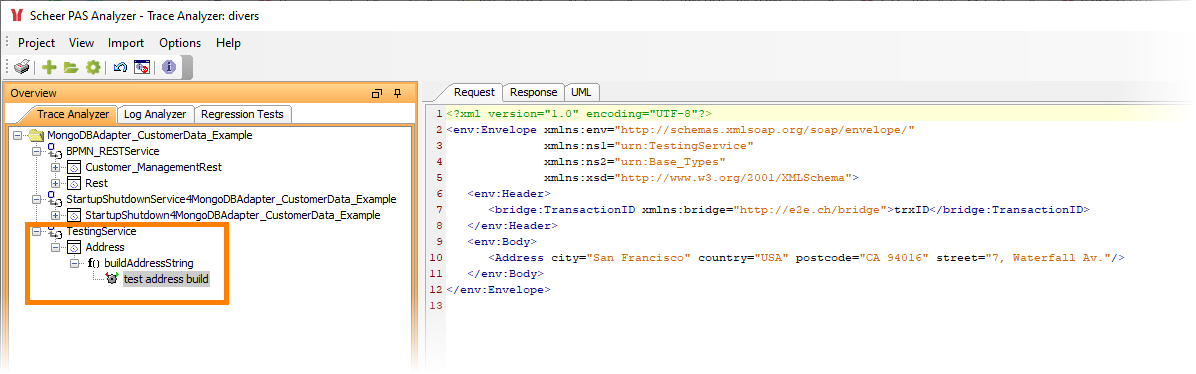
Task: Collapse the buildAddressString node
Action: (x=75, y=263)
